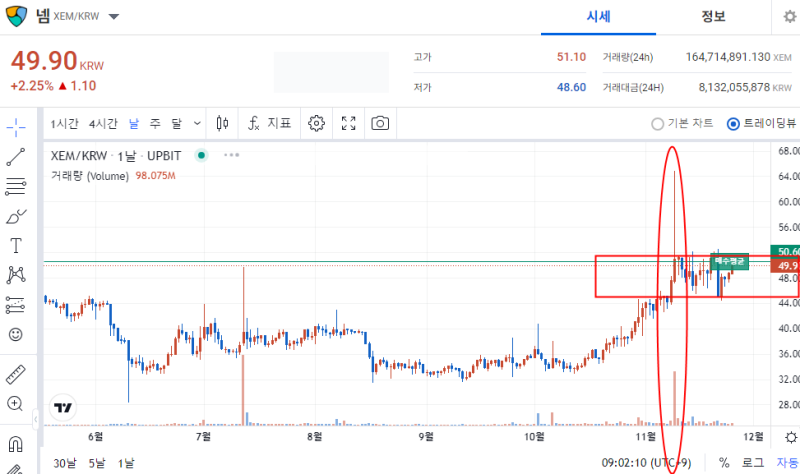Click the 매수평균 price line label
800x474 pixels.
730,261
